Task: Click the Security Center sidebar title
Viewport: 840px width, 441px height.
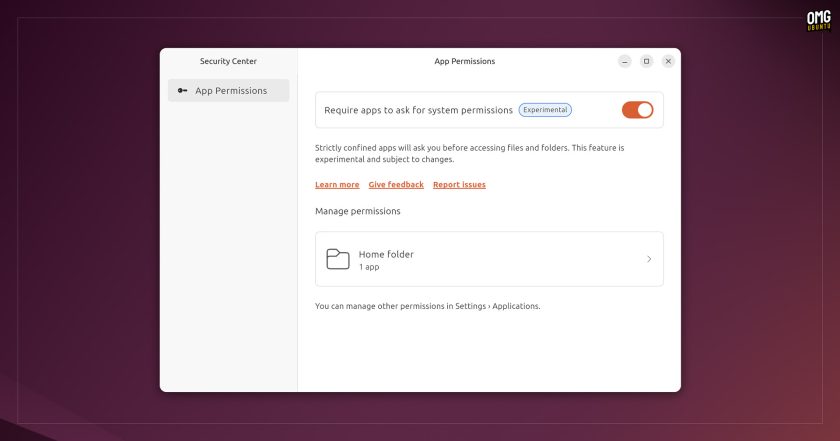Action: 228,61
